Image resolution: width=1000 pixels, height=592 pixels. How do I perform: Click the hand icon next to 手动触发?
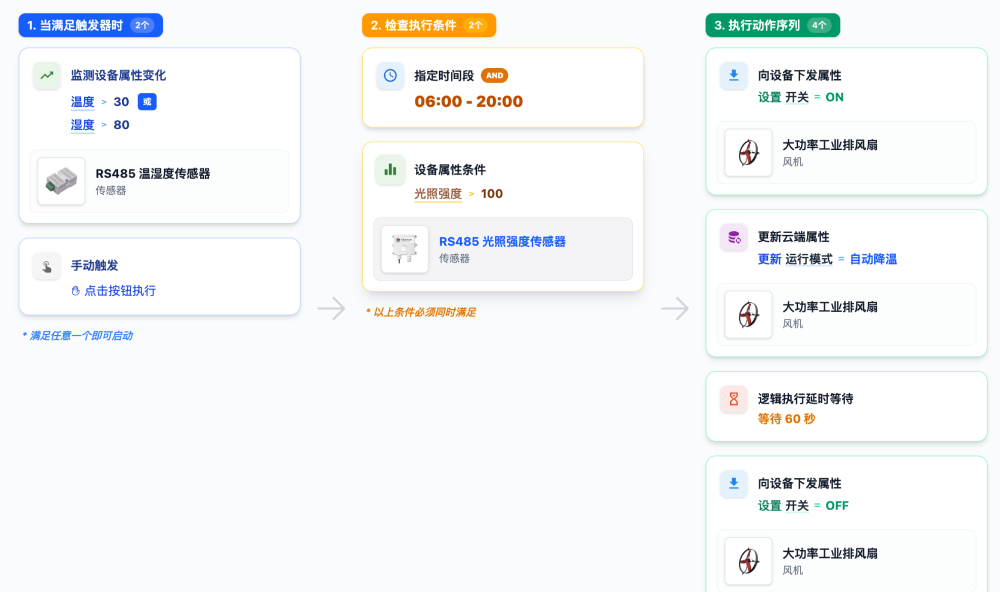click(x=46, y=266)
